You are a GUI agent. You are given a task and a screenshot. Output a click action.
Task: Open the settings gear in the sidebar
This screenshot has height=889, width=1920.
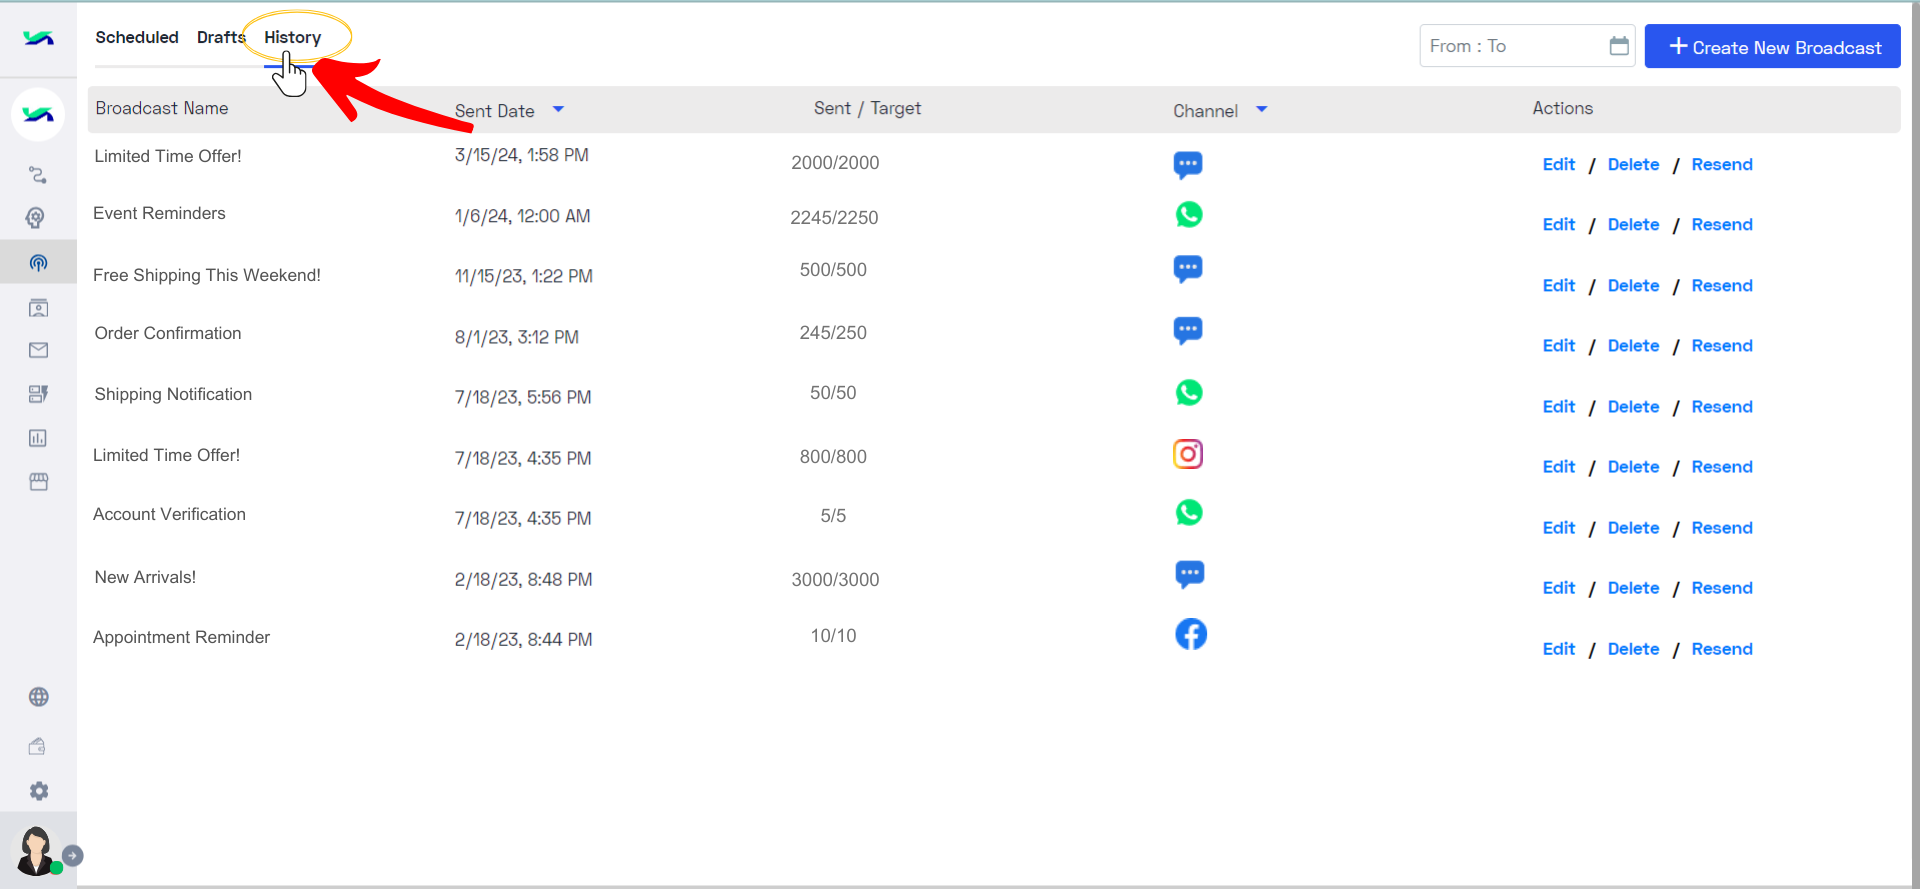38,791
